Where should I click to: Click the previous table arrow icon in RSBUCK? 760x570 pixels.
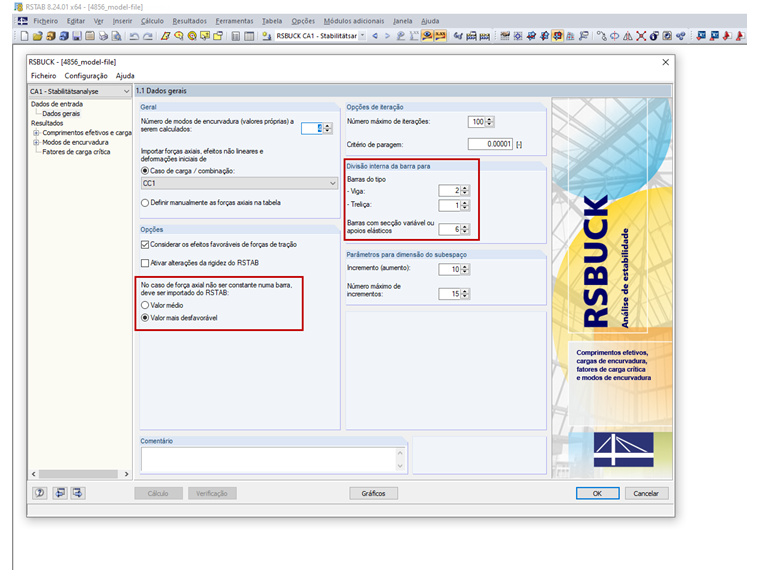pos(59,493)
